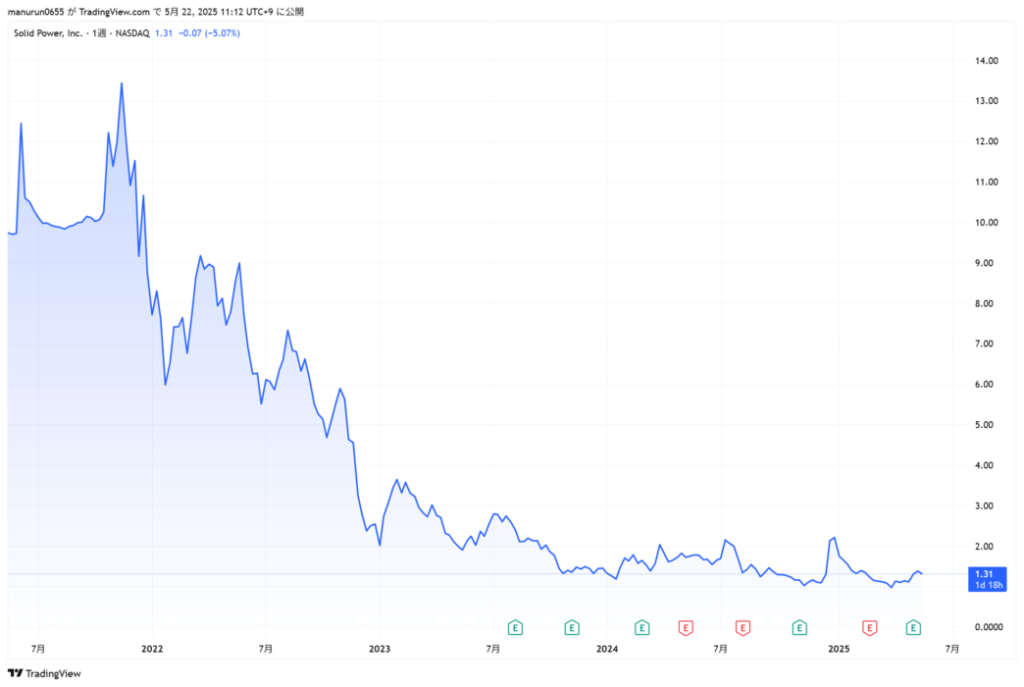Click the 14.00 price axis label

coord(986,61)
